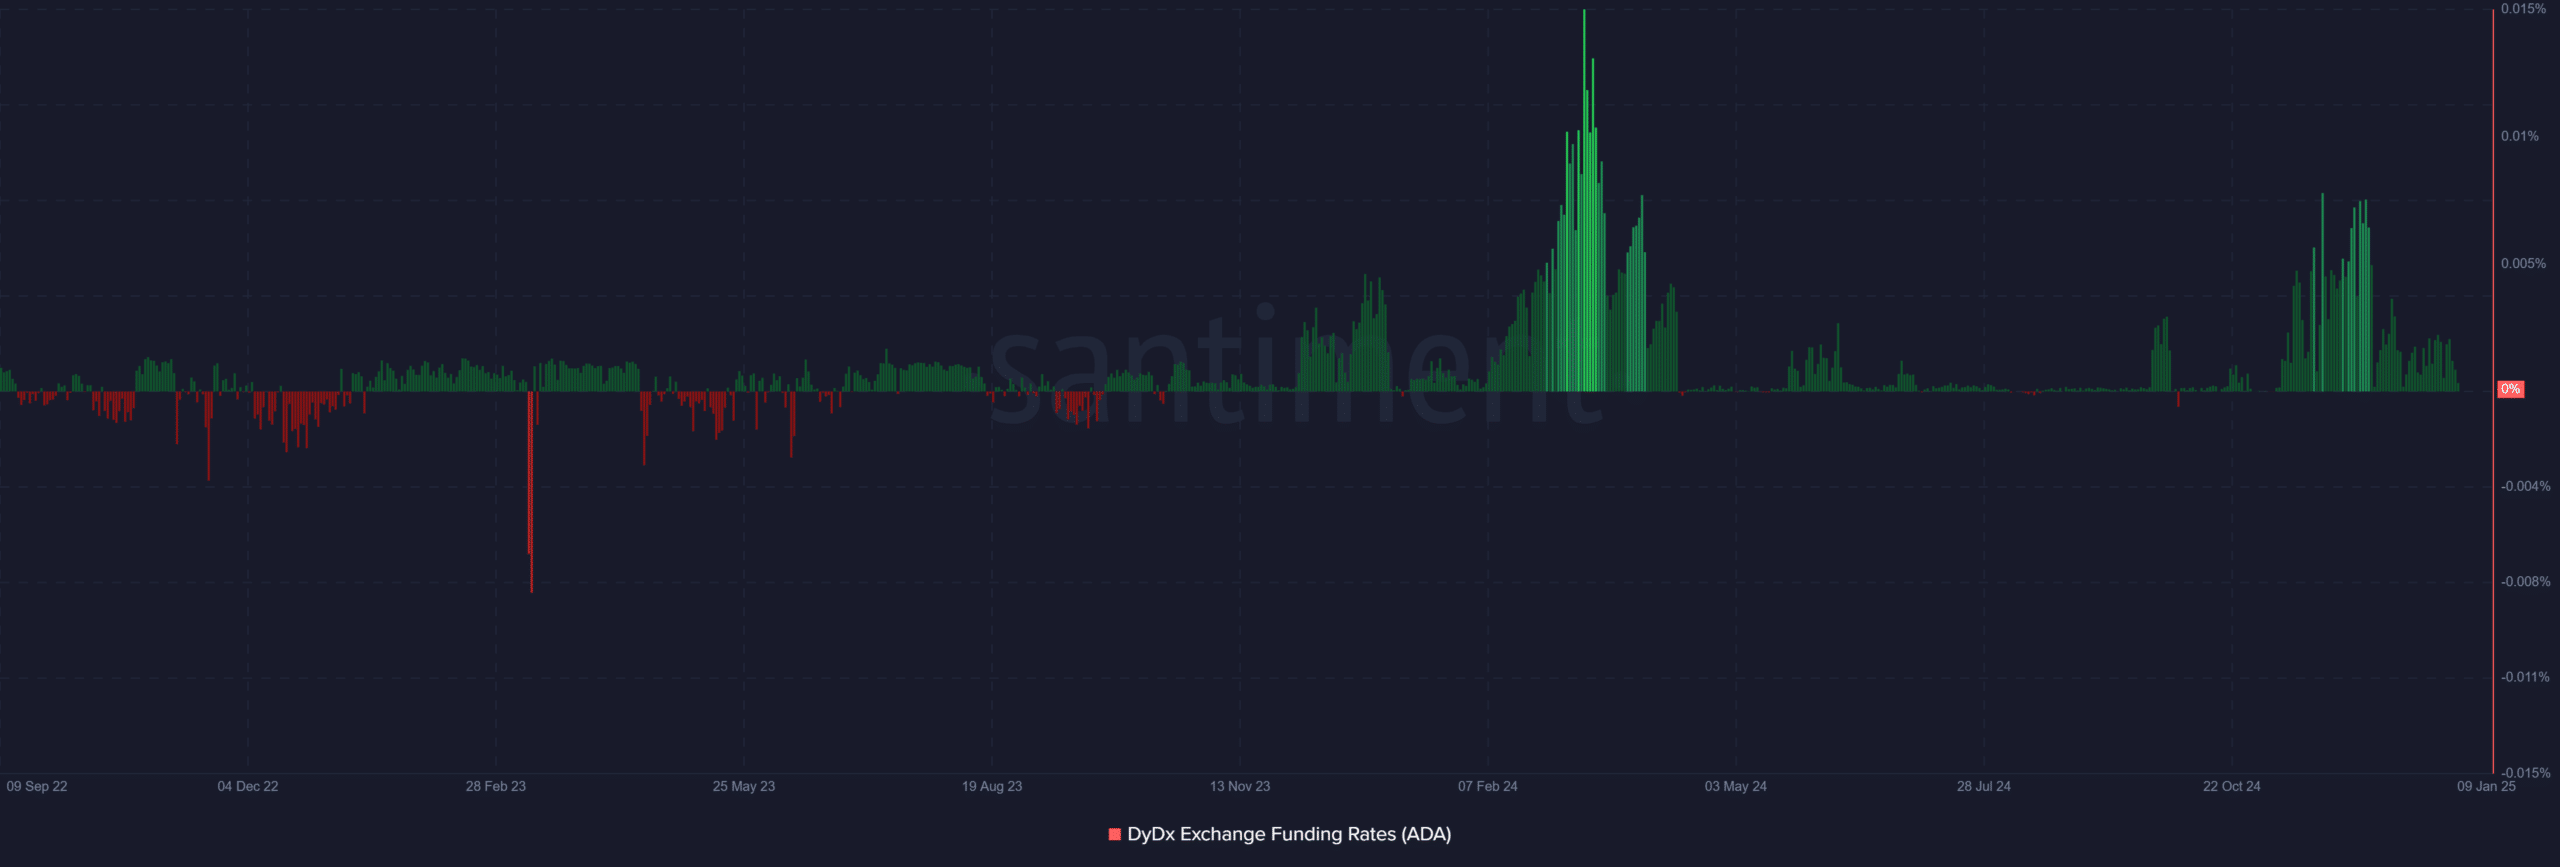Click the -0.015% bottom axis label
The height and width of the screenshot is (867, 2560).
2525,772
